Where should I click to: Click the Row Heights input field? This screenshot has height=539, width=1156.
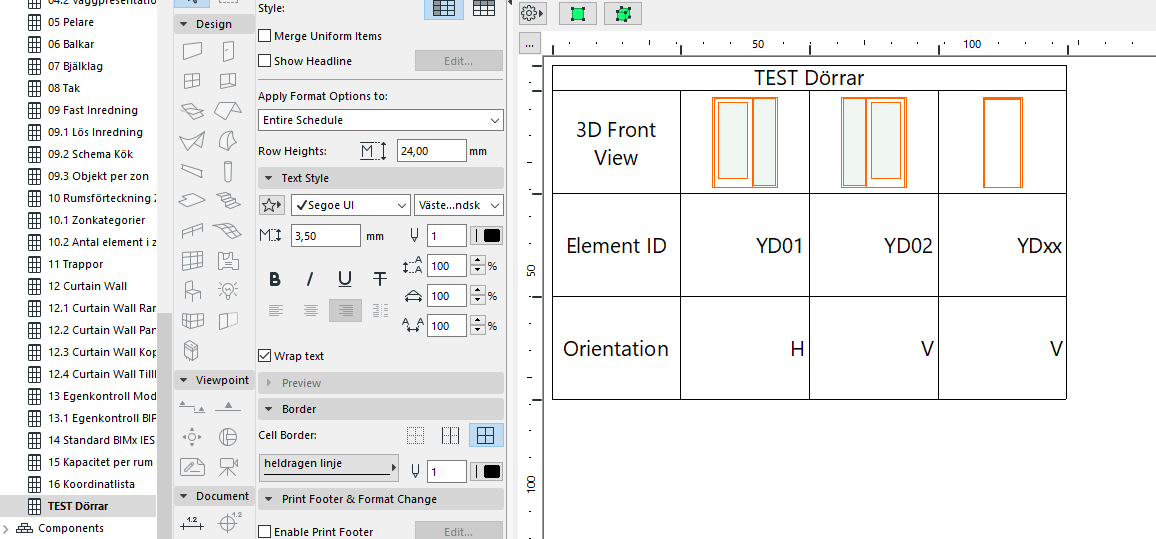pyautogui.click(x=431, y=151)
